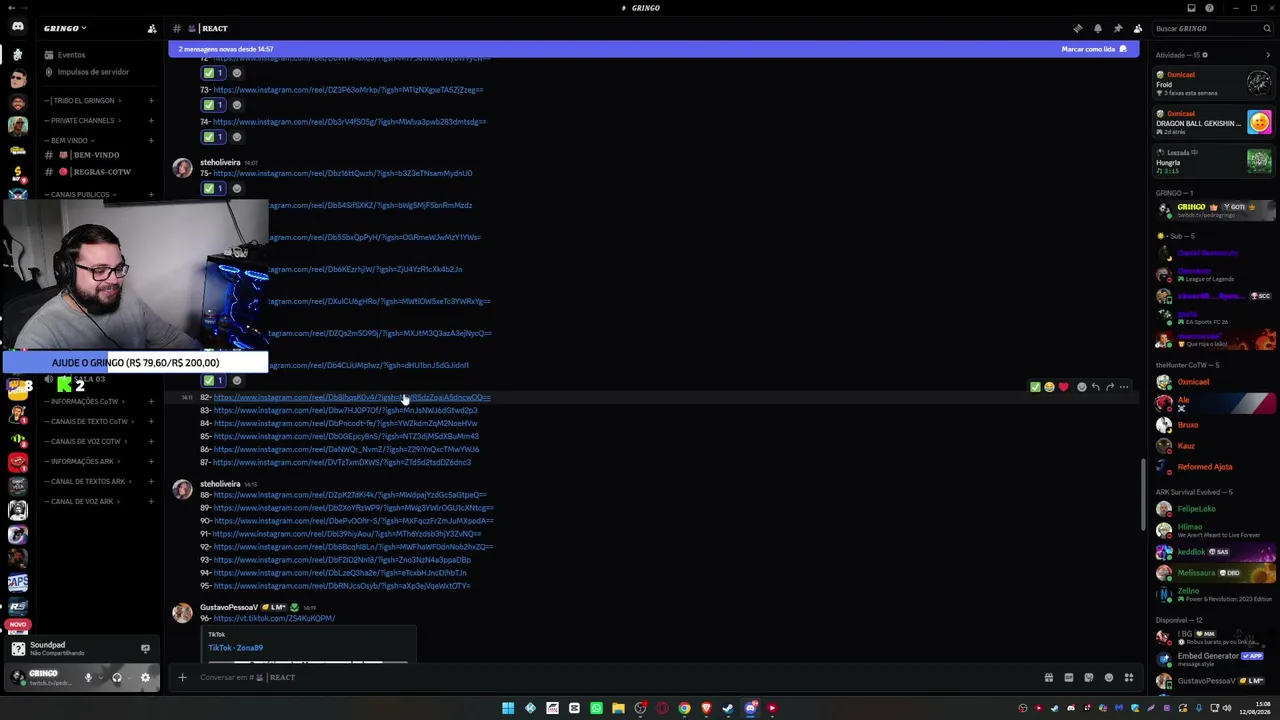Image resolution: width=1280 pixels, height=720 pixels.
Task: Open GRINGO server dropdown menu
Action: [x=65, y=29]
